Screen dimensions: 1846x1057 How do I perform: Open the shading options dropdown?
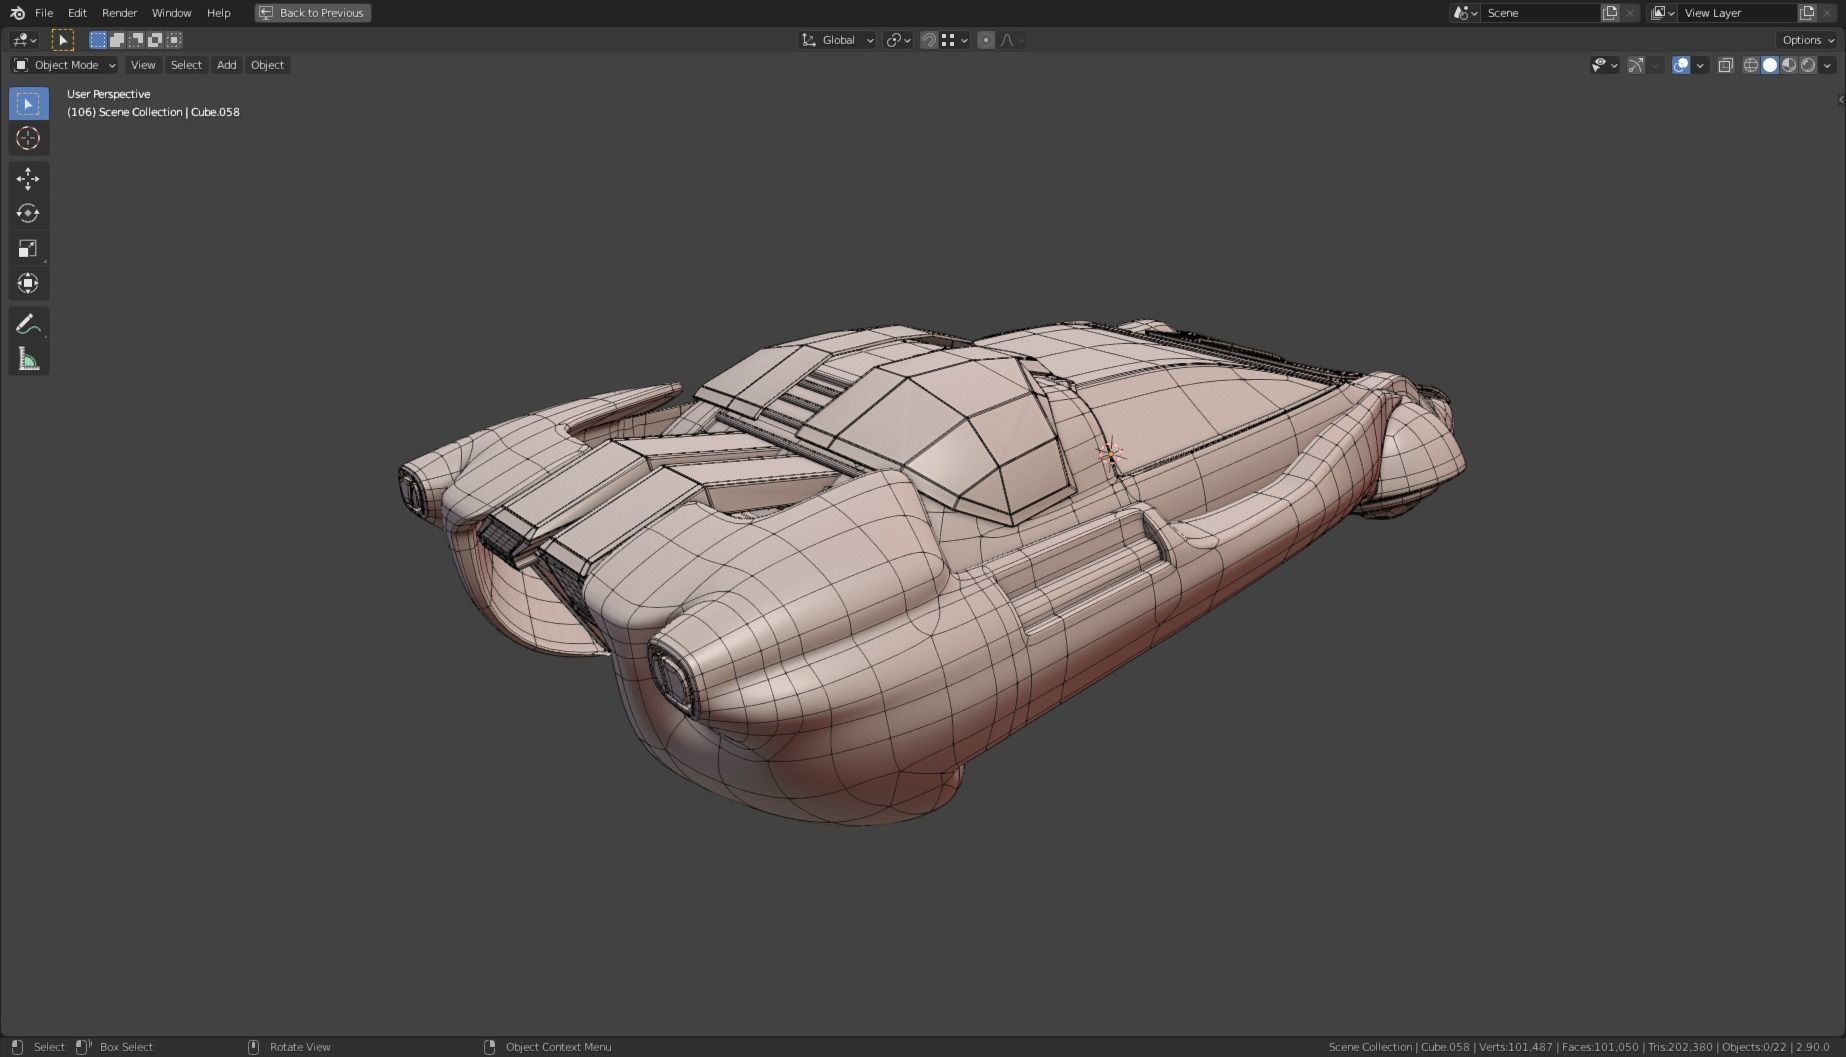[x=1827, y=65]
